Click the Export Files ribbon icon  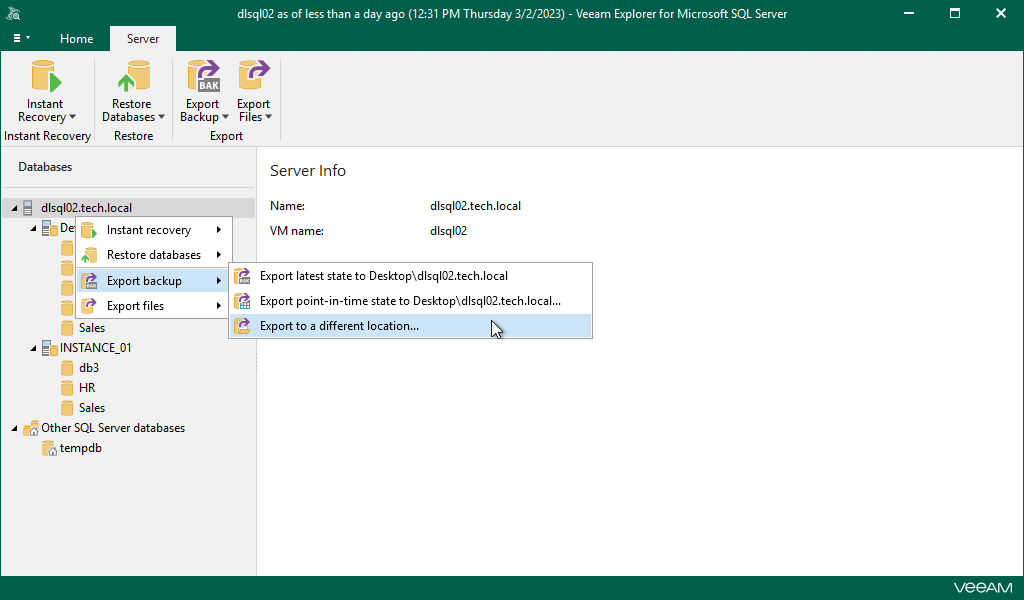254,76
